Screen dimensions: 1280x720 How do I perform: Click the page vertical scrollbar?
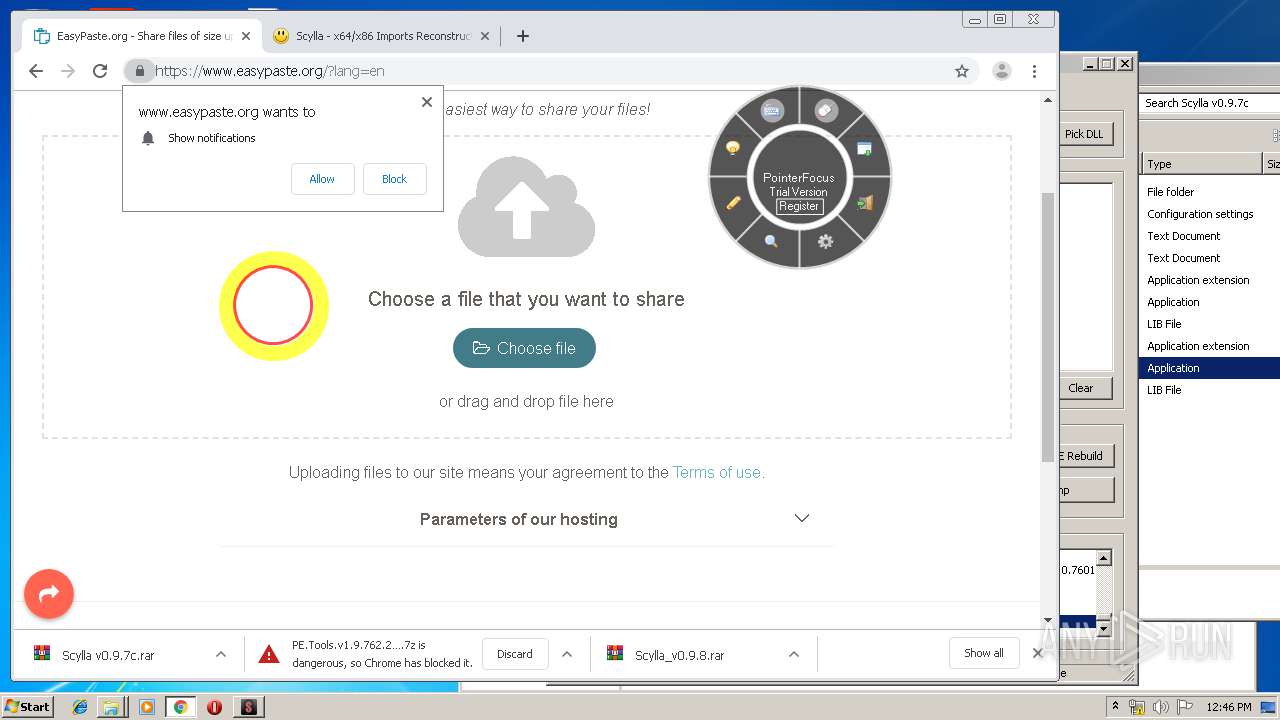1048,326
